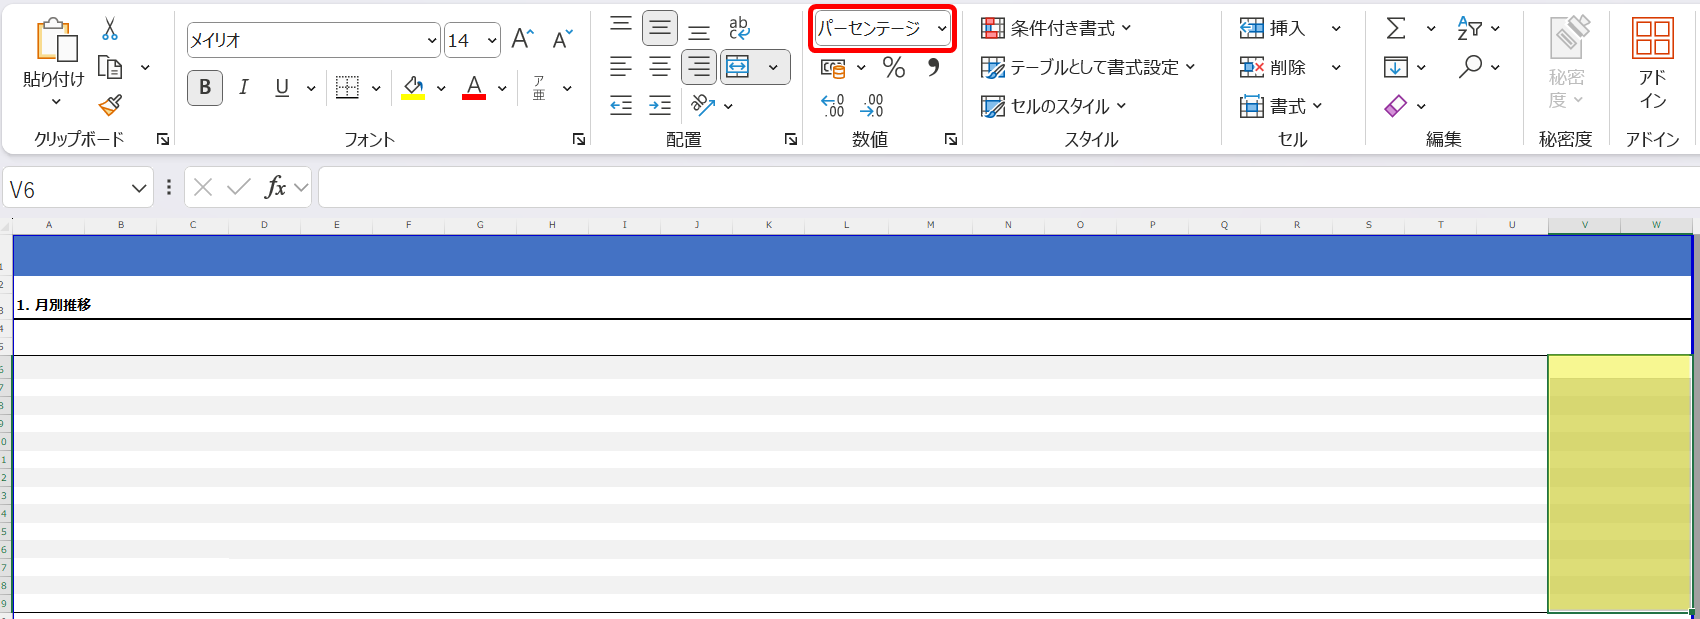Image resolution: width=1700 pixels, height=619 pixels.
Task: Apply the yellow fill color swatch
Action: point(413,88)
